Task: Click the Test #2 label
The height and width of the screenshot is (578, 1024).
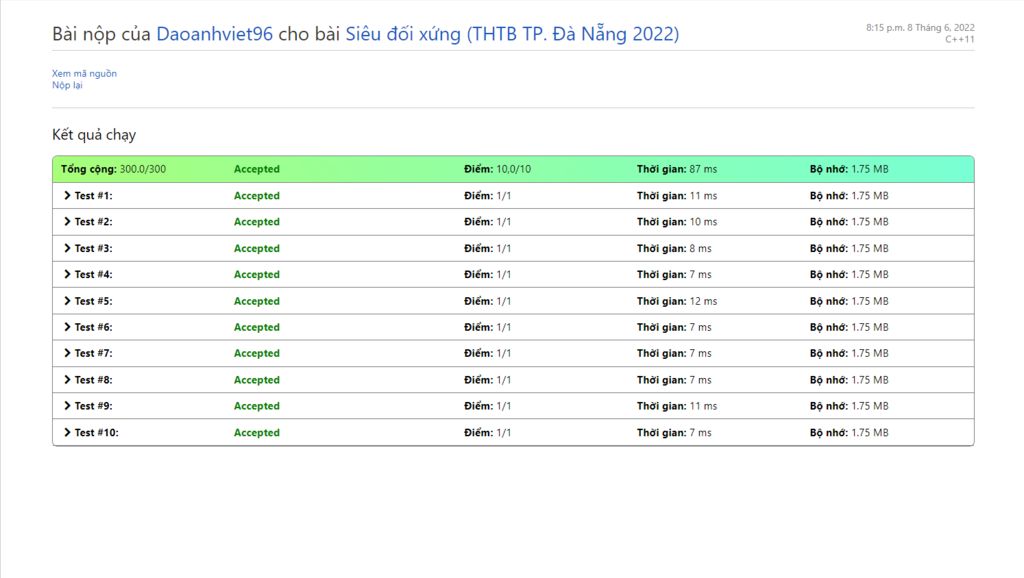Action: tap(93, 221)
